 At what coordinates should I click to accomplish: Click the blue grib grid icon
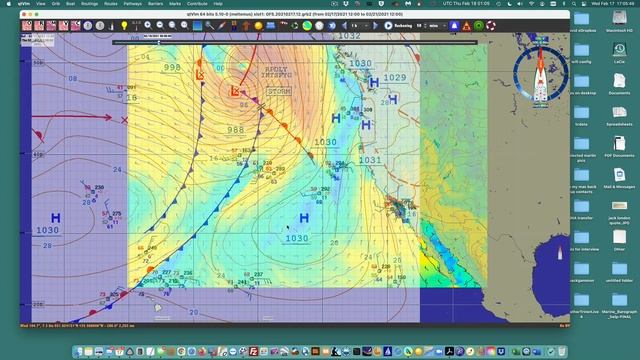(271, 26)
